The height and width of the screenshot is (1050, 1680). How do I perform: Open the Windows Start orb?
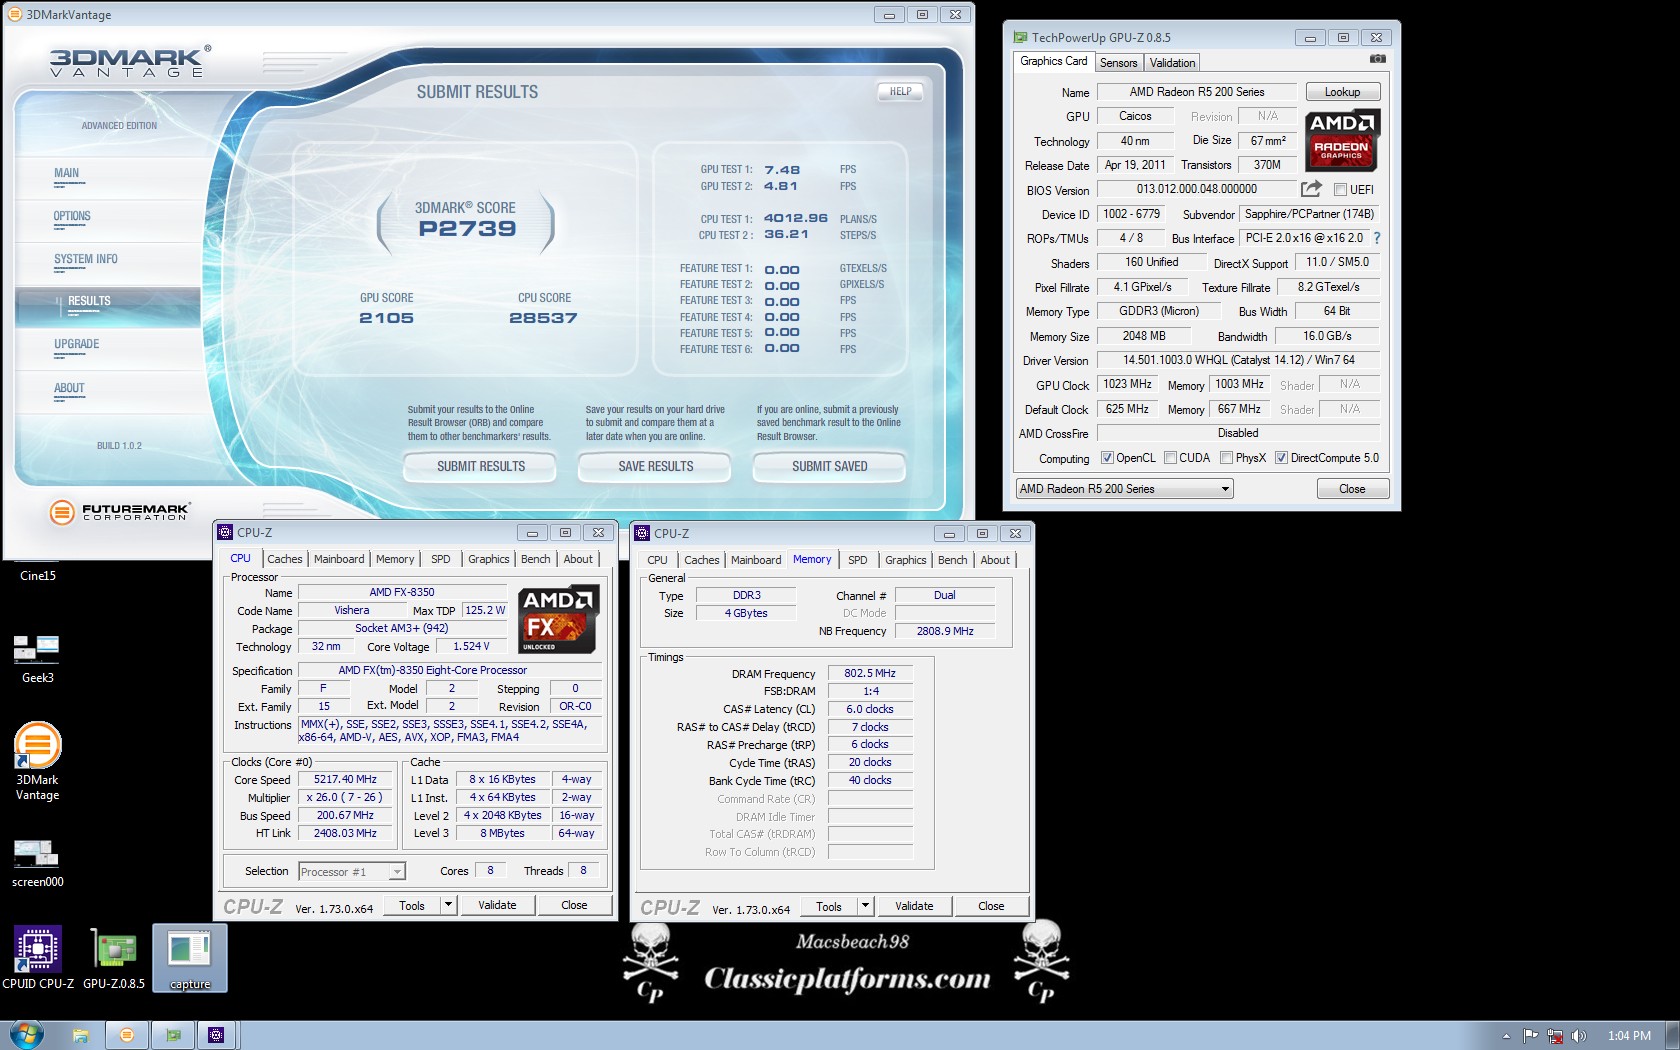27,1034
